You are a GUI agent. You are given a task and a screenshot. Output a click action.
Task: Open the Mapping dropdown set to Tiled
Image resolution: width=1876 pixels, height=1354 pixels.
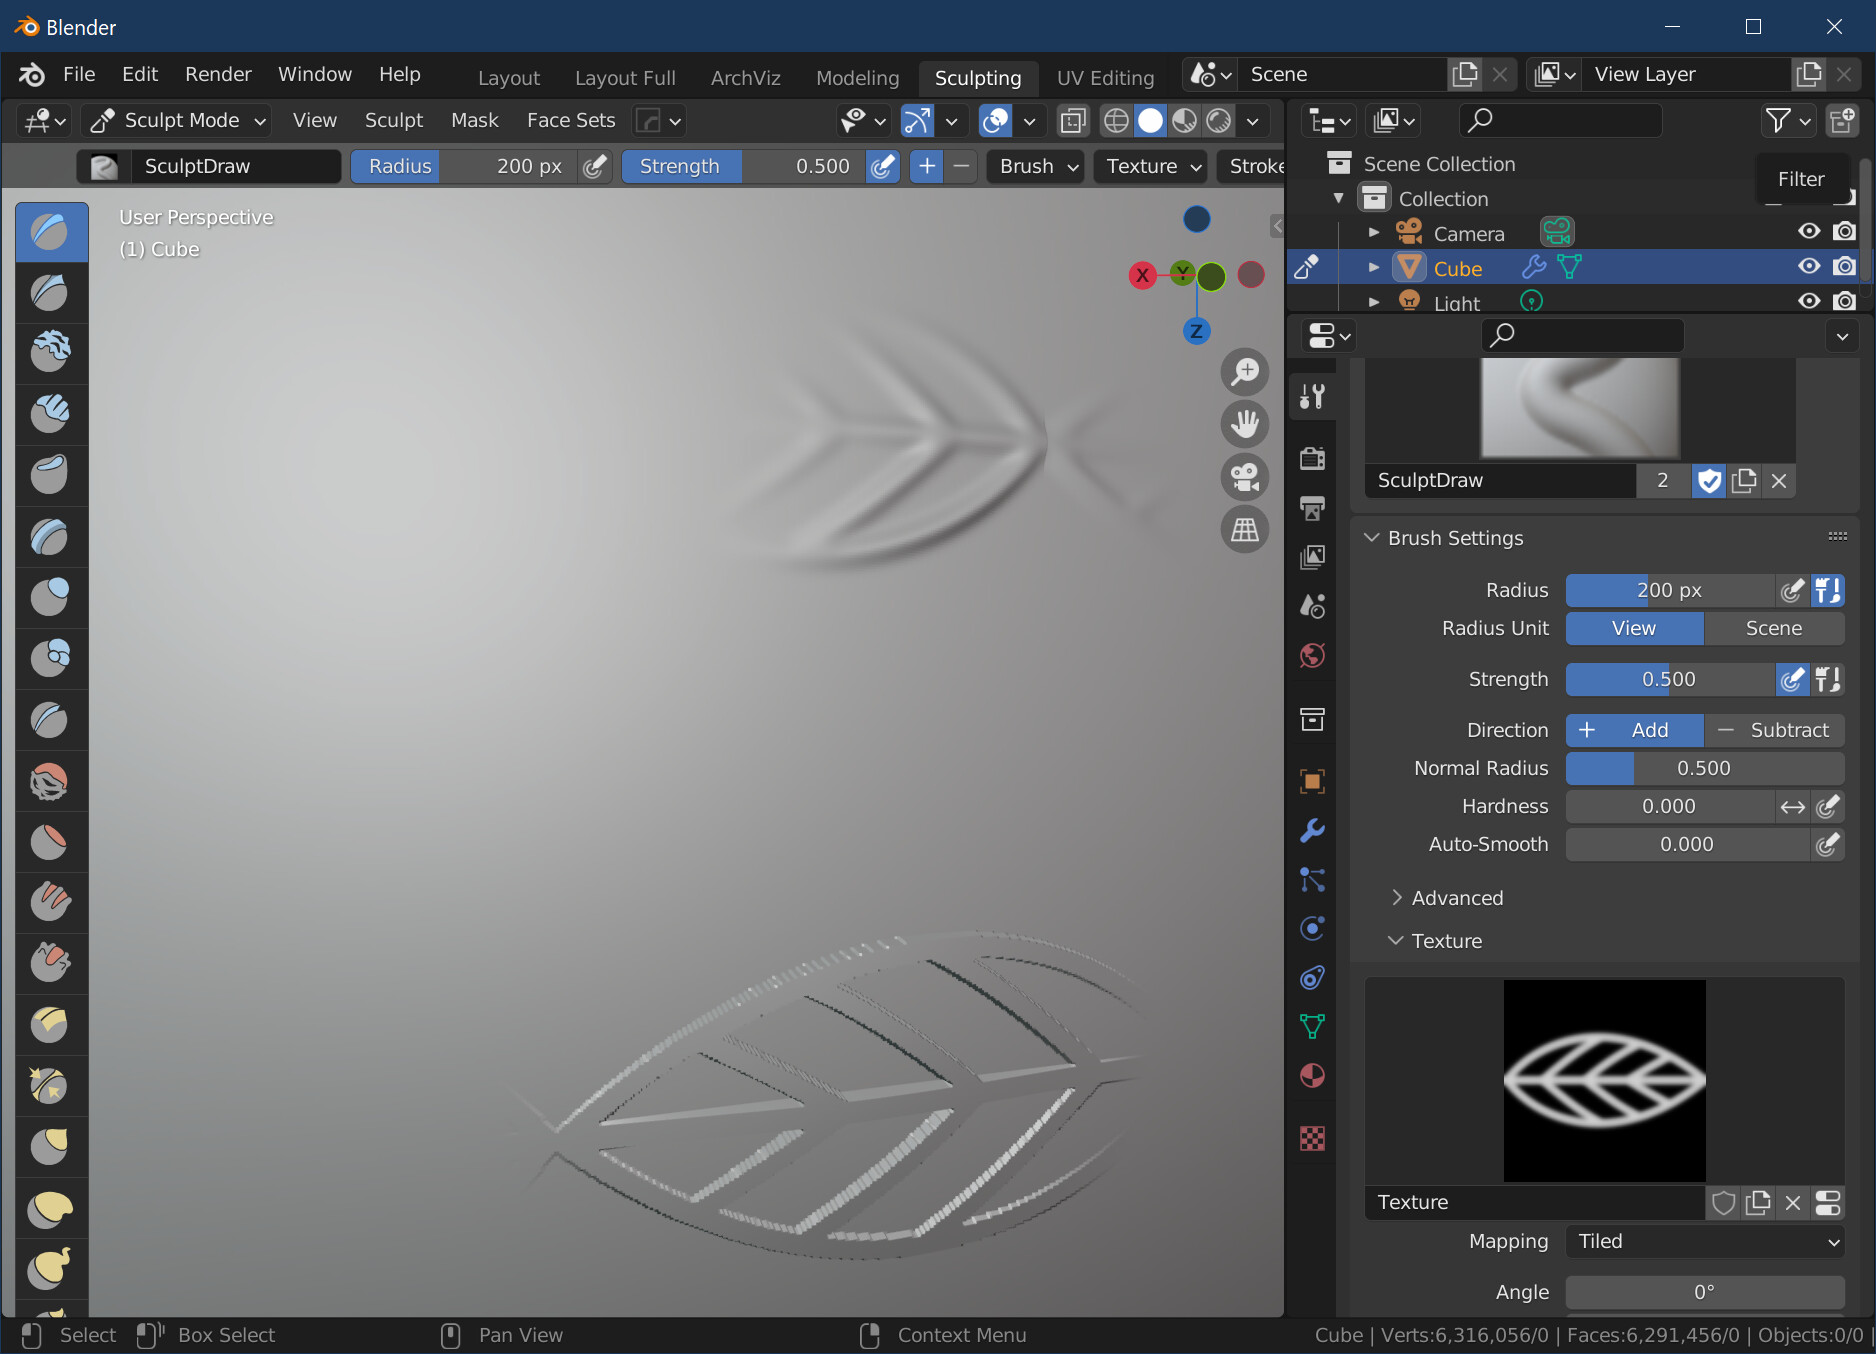coord(1705,1241)
